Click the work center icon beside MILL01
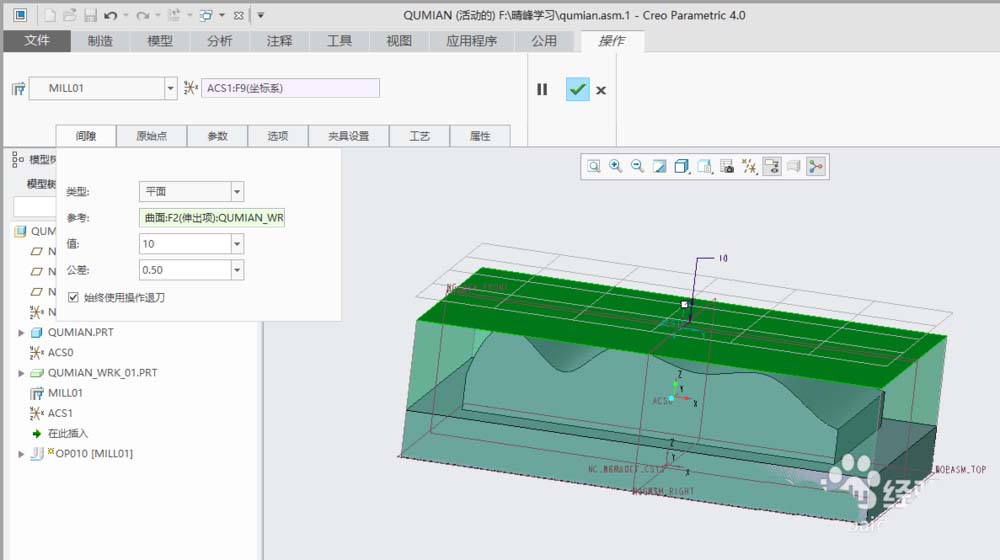 [x=19, y=89]
